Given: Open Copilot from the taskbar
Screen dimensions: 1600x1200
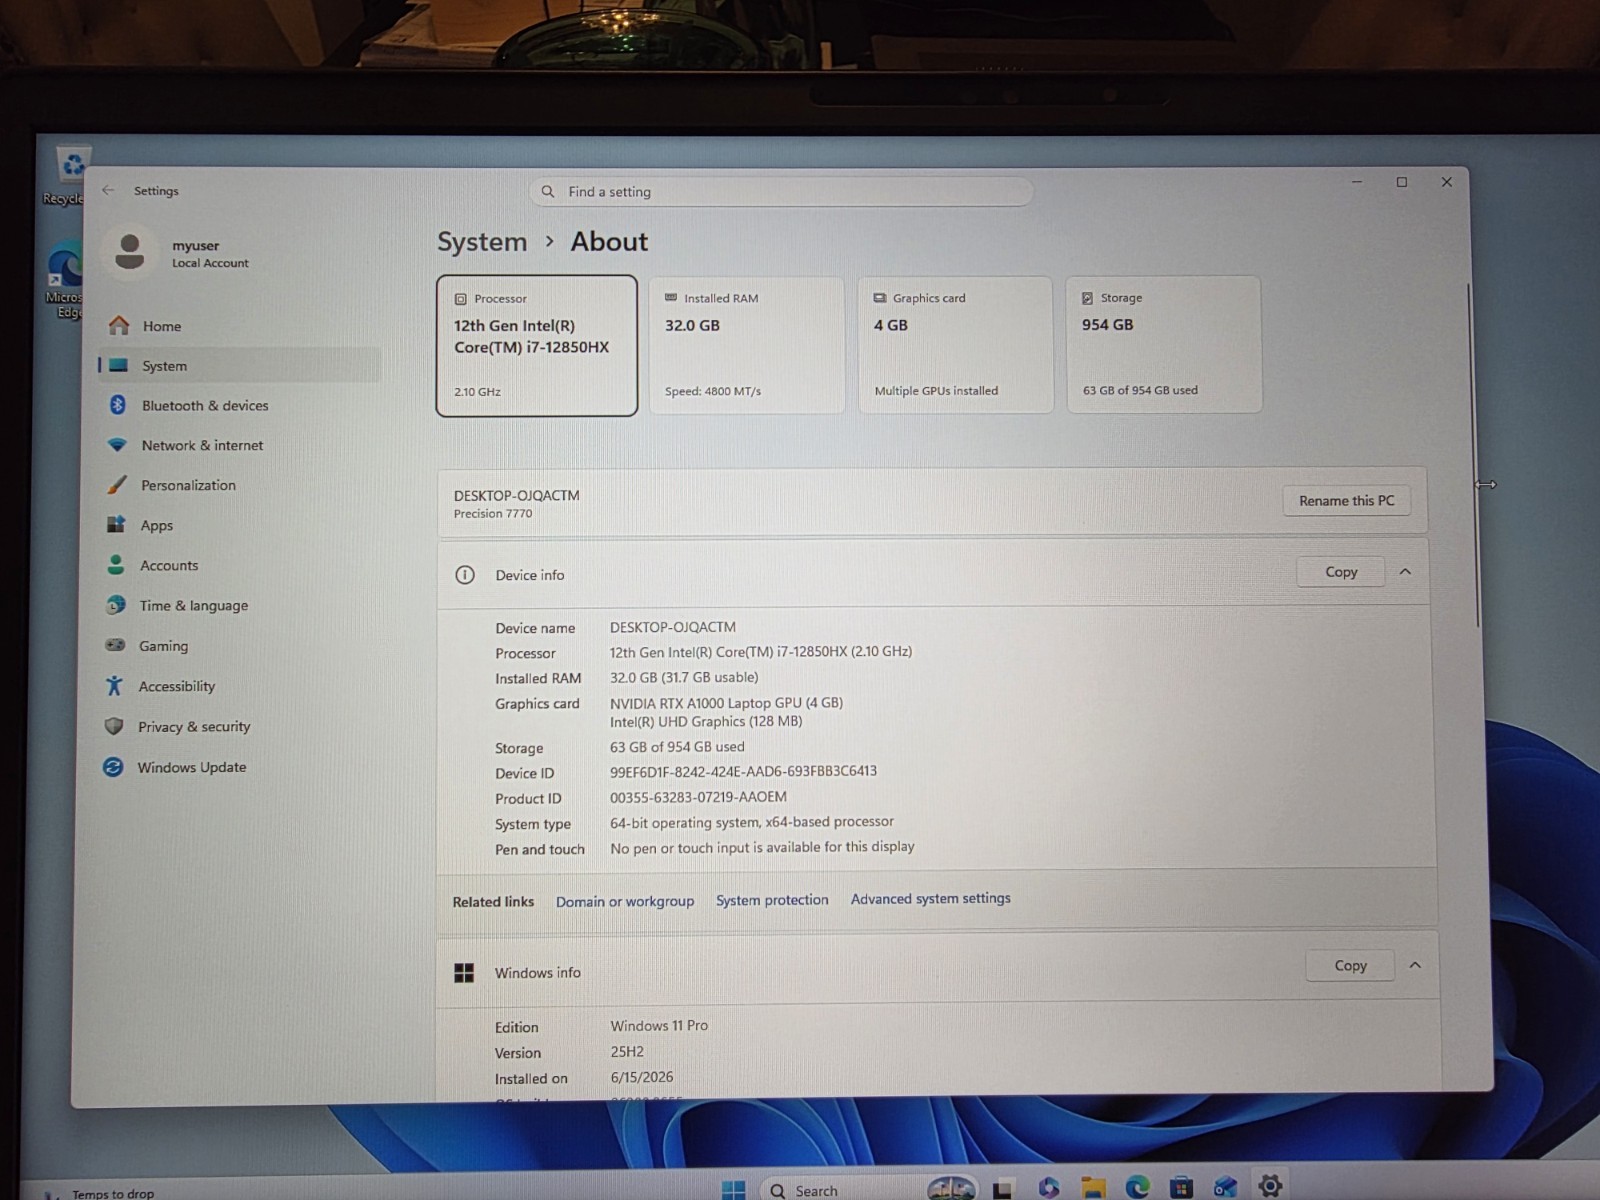Looking at the screenshot, I should (x=1049, y=1188).
